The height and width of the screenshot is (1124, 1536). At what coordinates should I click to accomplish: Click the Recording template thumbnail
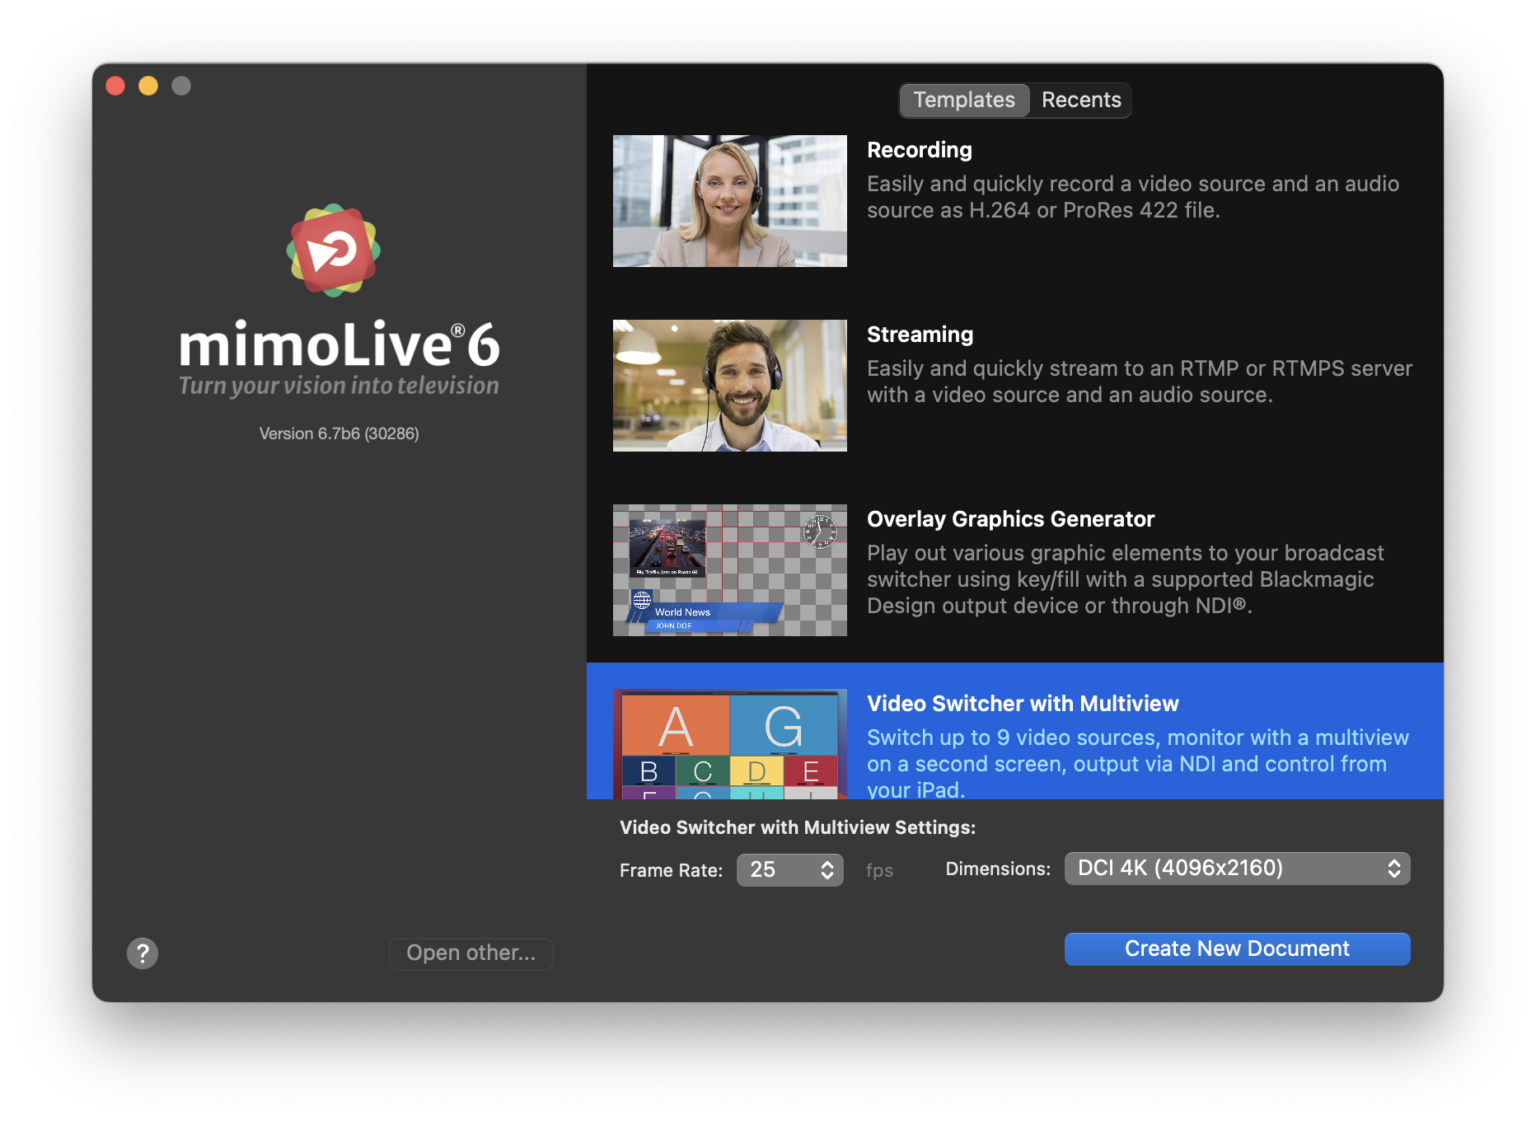(729, 200)
